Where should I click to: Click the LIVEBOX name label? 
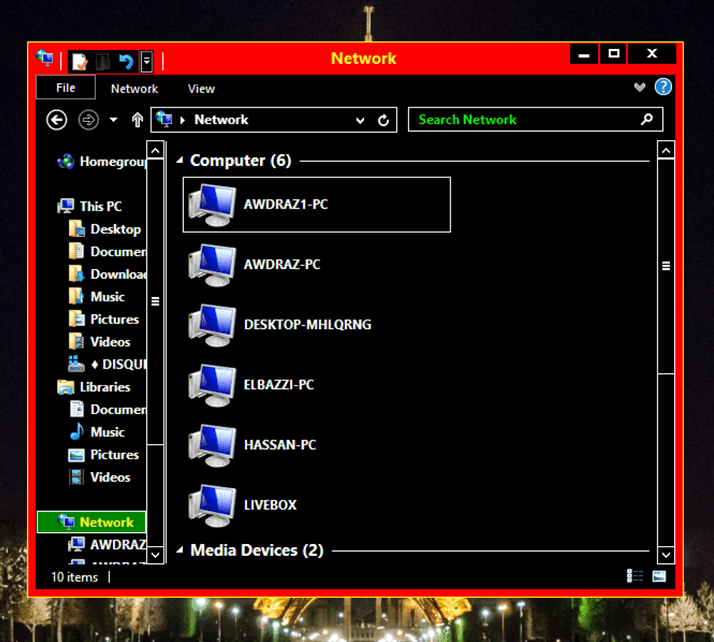(270, 505)
